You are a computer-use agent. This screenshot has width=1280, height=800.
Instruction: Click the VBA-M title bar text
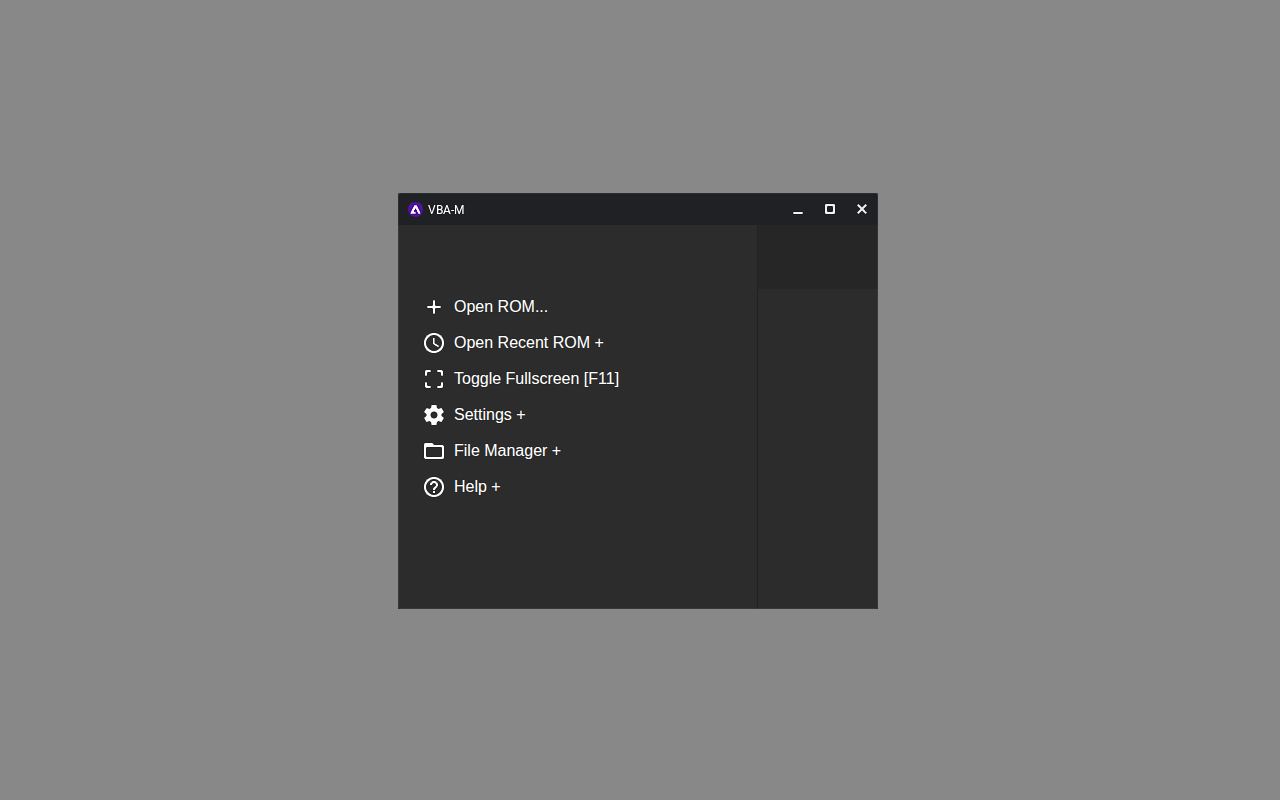(x=446, y=209)
